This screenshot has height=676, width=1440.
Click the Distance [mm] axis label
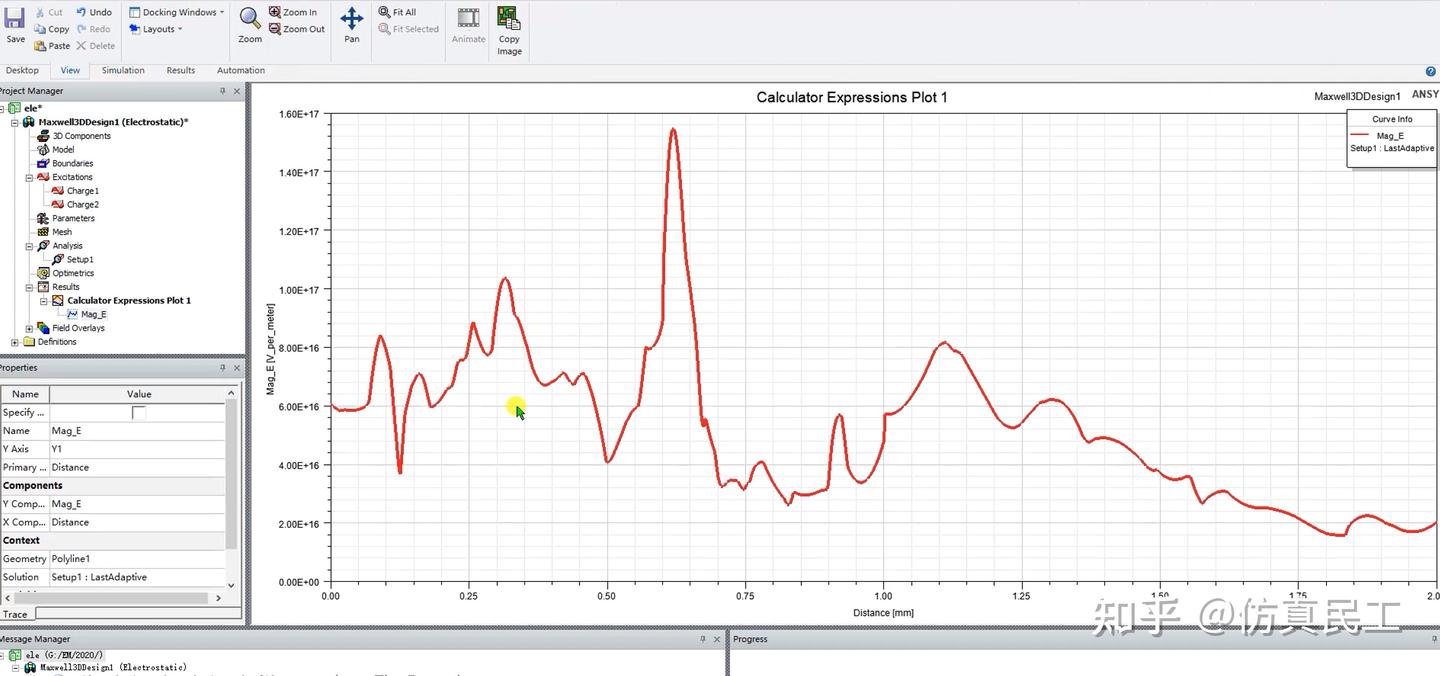click(883, 612)
